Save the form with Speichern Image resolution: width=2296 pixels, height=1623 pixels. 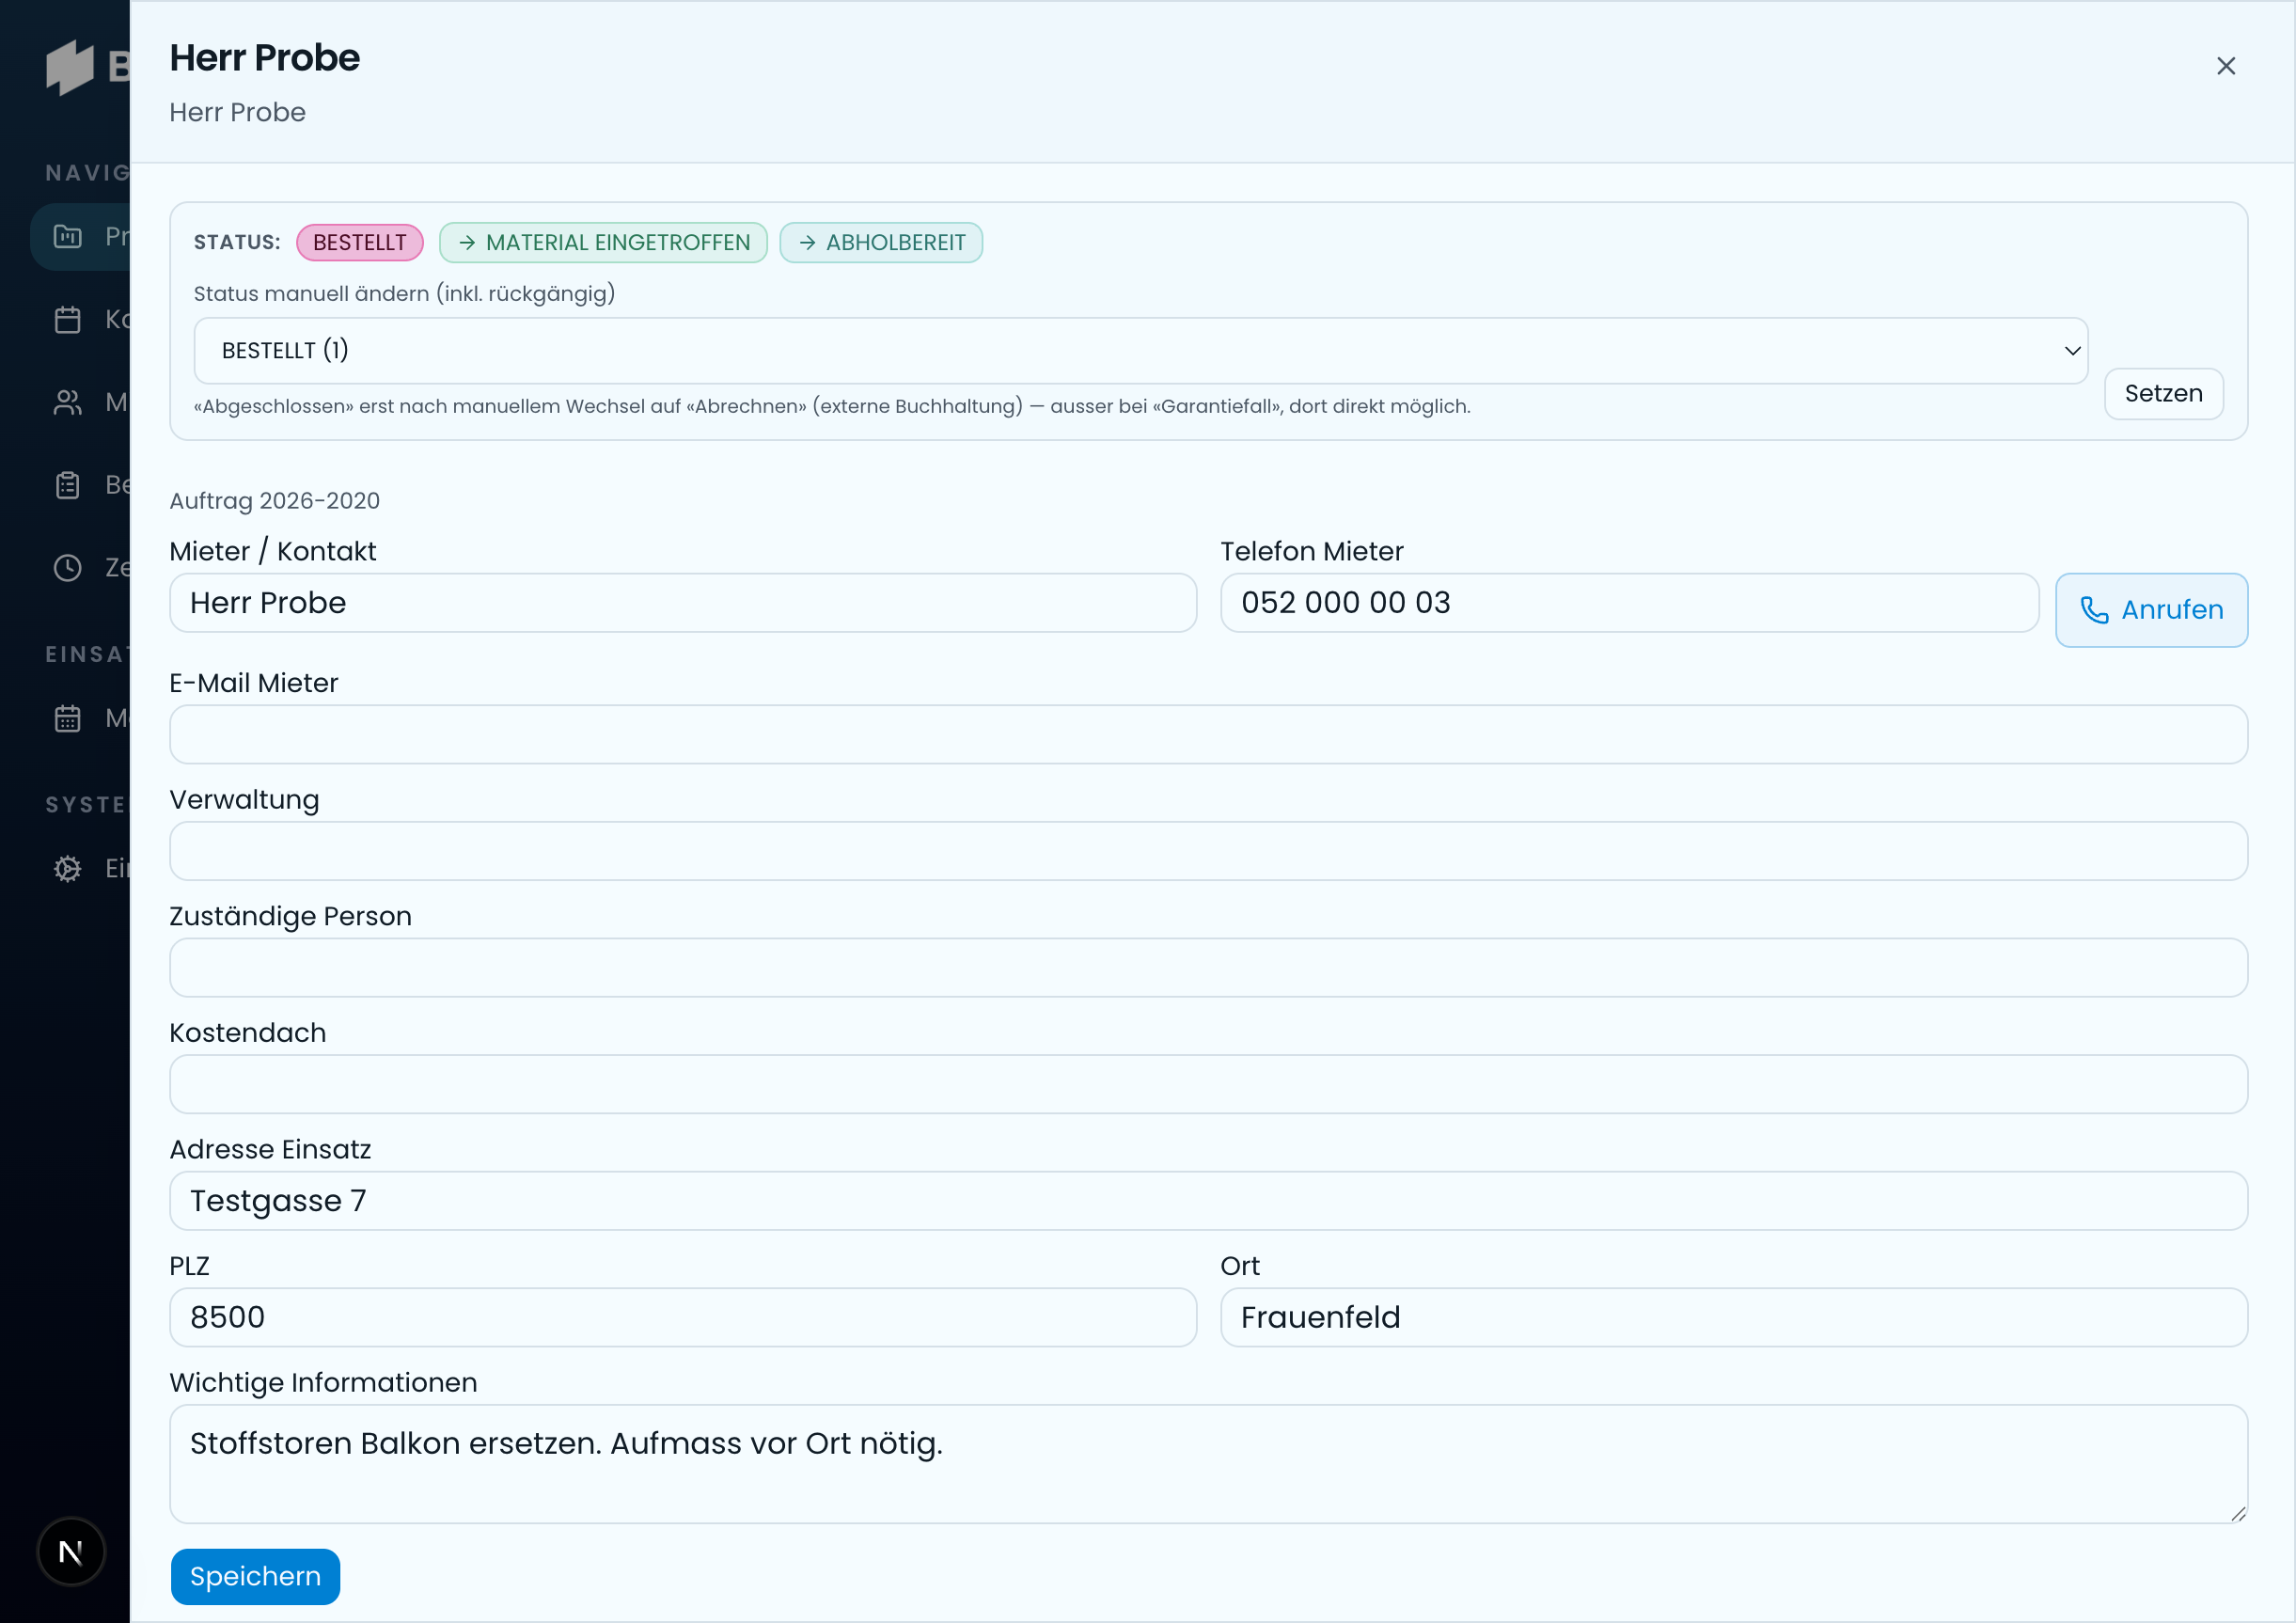[256, 1576]
